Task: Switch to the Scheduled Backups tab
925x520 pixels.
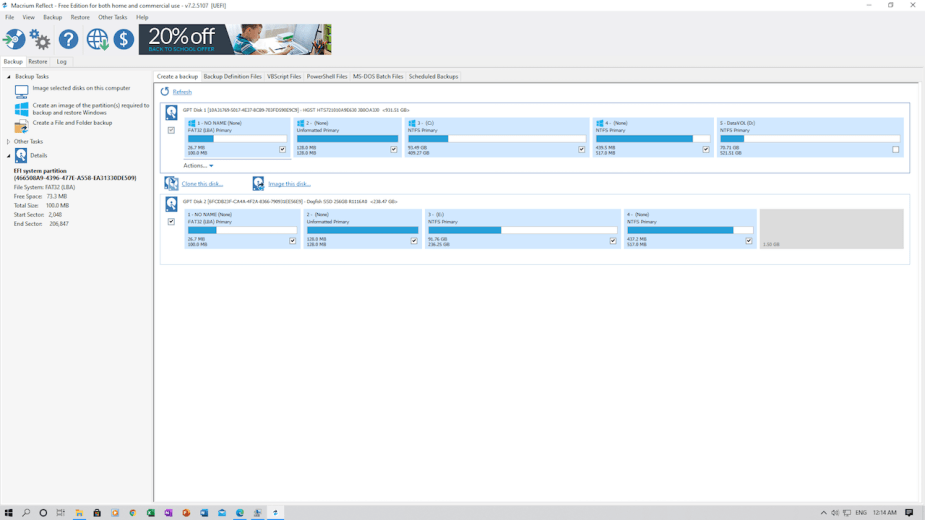Action: point(433,77)
